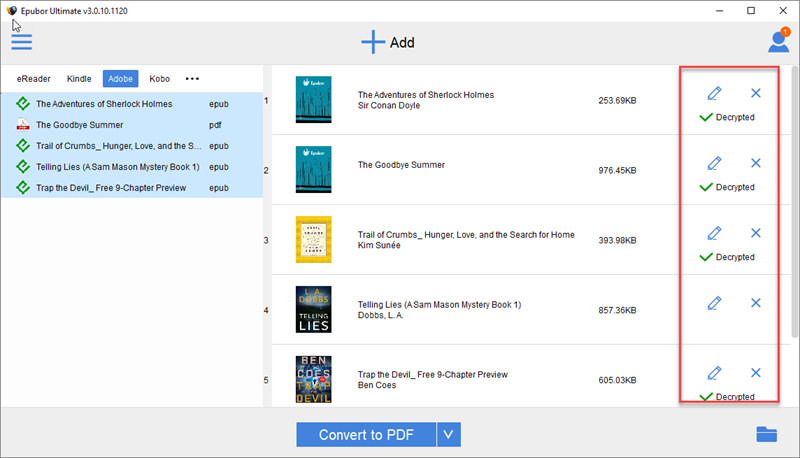Click the Trail of Crumbs cover thumbnail
This screenshot has height=458, width=800.
[313, 239]
